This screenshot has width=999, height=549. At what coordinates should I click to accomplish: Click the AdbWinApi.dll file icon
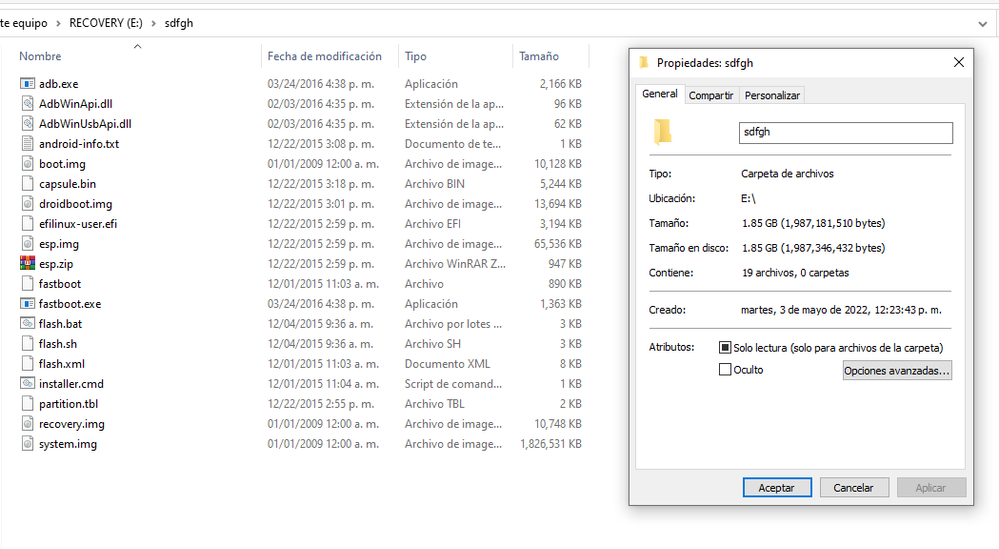pos(27,104)
